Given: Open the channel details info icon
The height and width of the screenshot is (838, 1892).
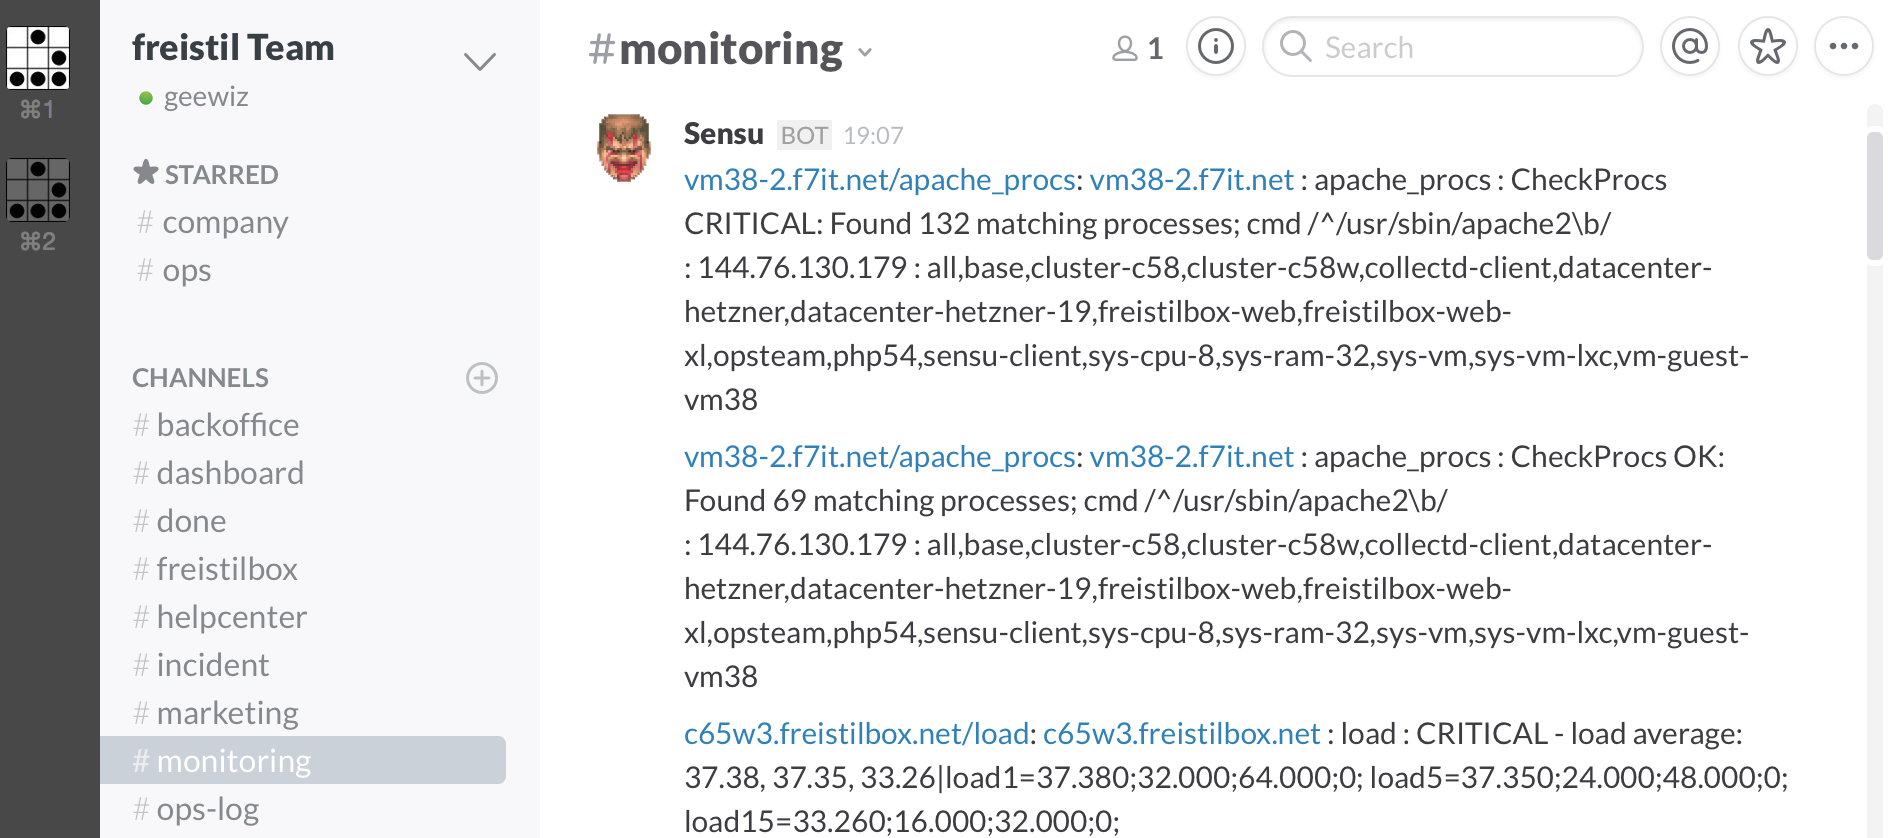Looking at the screenshot, I should (1215, 47).
